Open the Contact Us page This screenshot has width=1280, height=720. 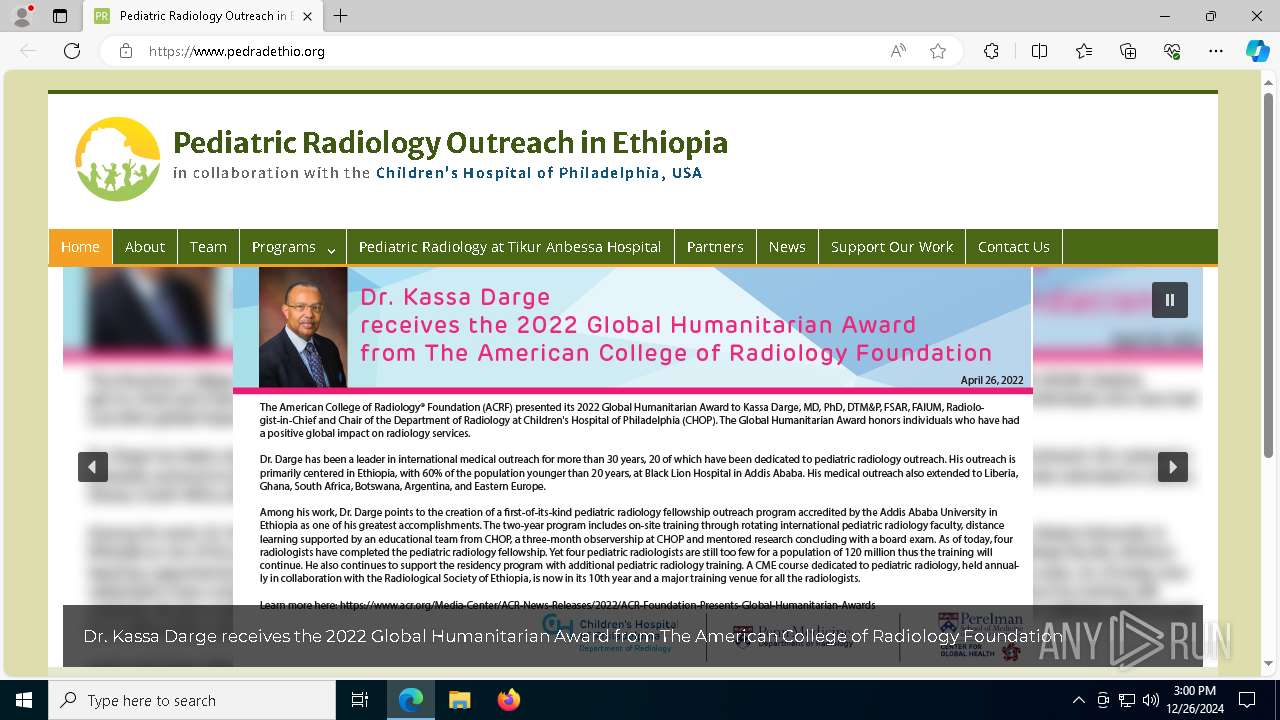coord(1014,247)
